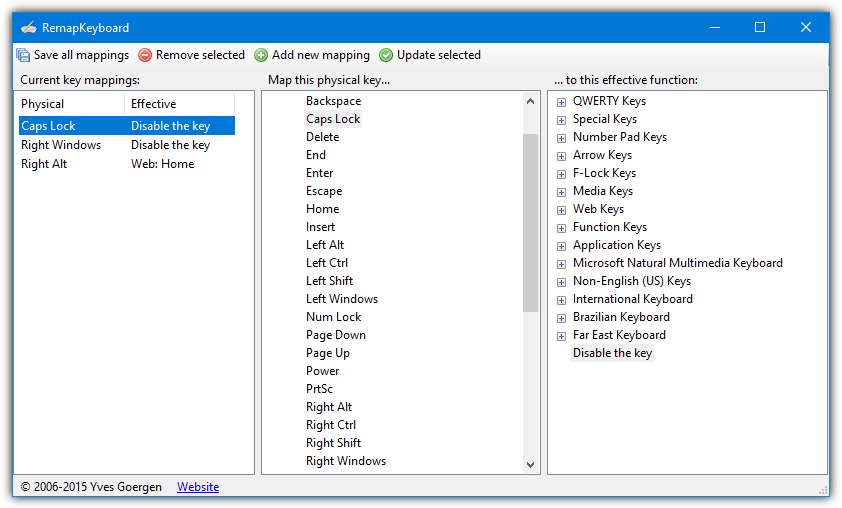Screen dimensions: 842x508
Task: Expand the Brazilian Keyboard node
Action: pyautogui.click(x=561, y=318)
